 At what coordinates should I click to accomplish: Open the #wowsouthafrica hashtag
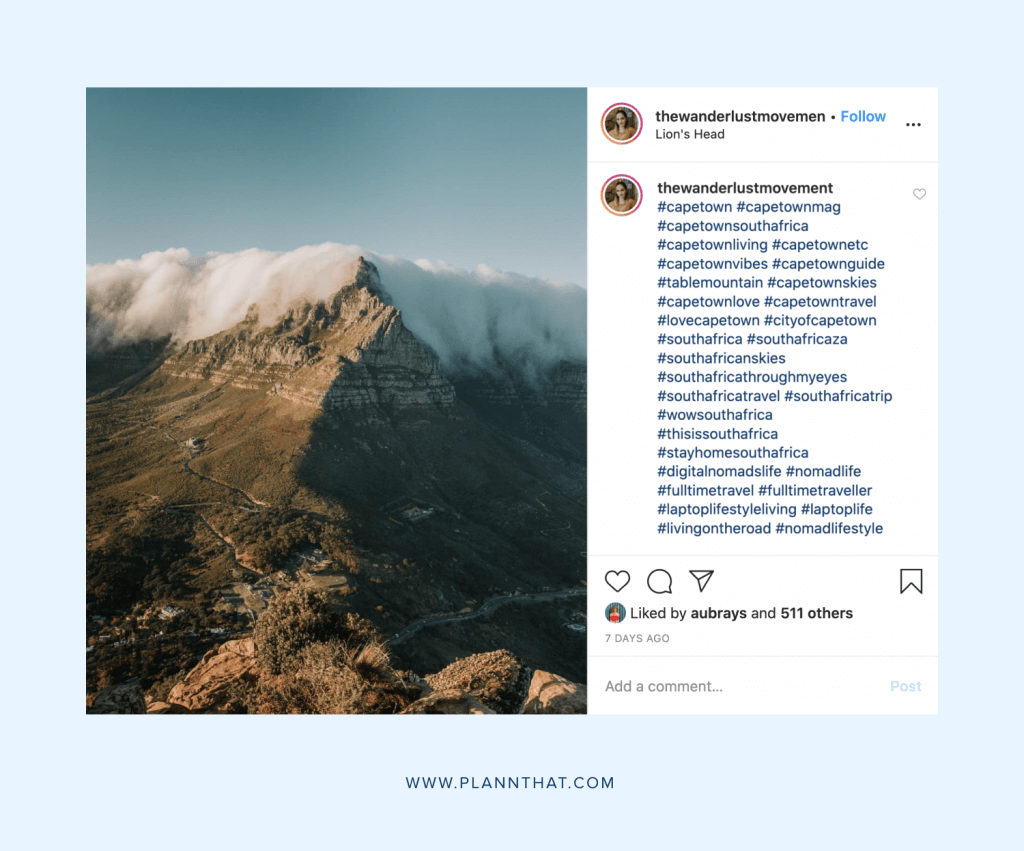(714, 415)
